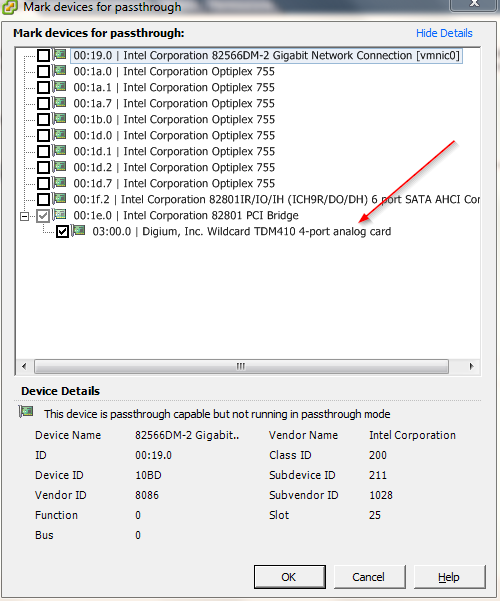Click PCI card icon of device 00:19.0
The image size is (500, 601).
point(59,54)
